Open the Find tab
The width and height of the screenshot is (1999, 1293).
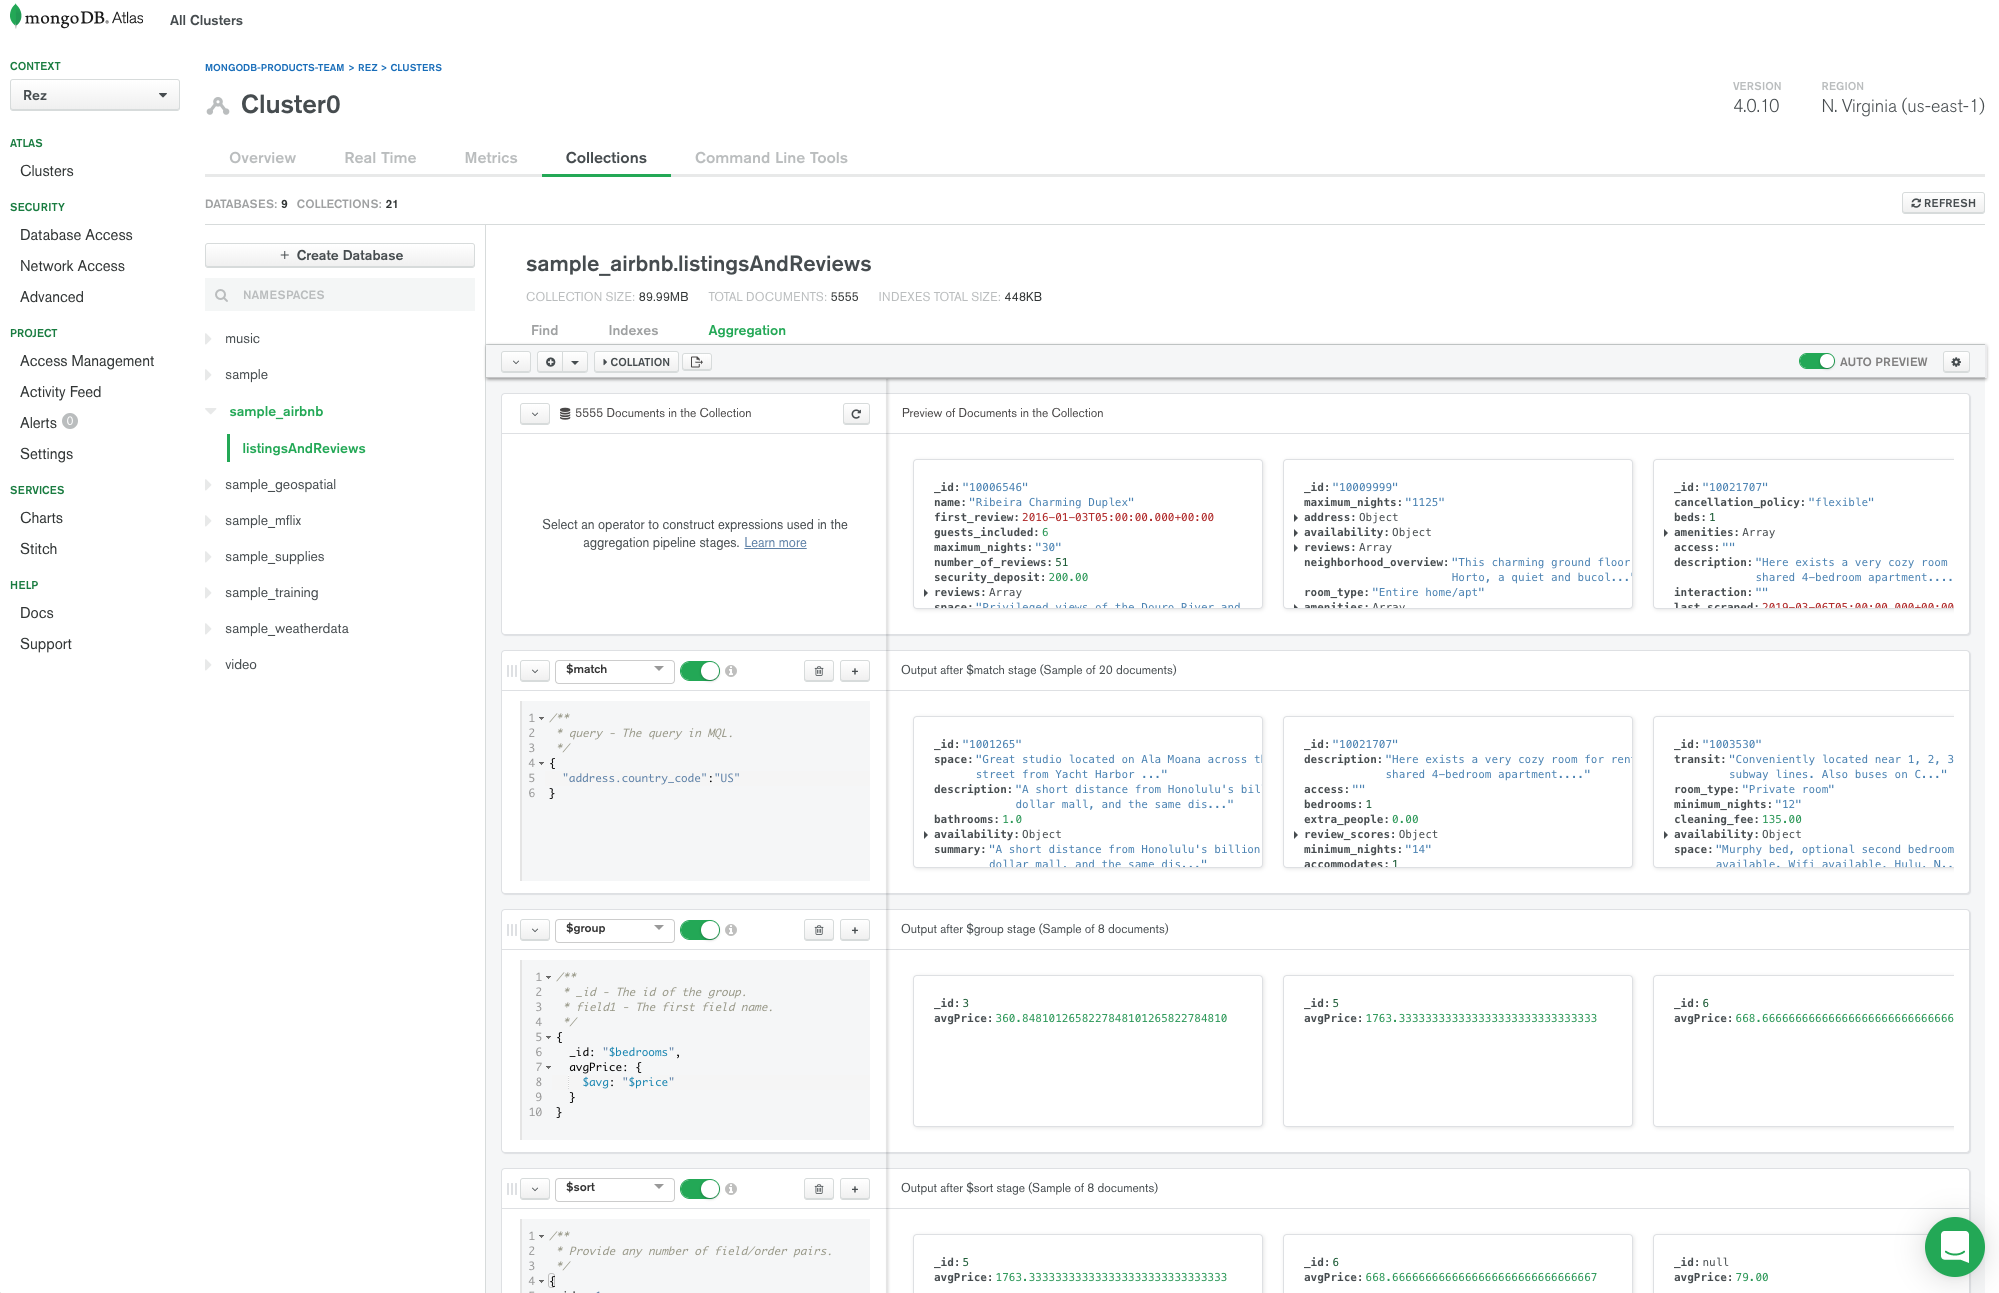coord(545,330)
